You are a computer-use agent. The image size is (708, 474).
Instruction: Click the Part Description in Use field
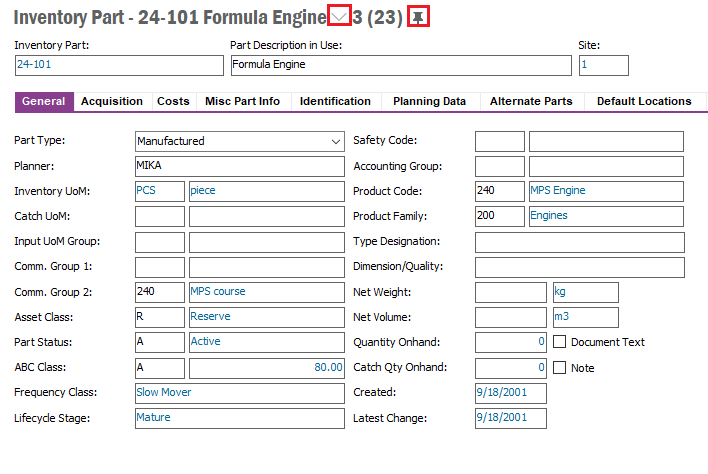[400, 65]
